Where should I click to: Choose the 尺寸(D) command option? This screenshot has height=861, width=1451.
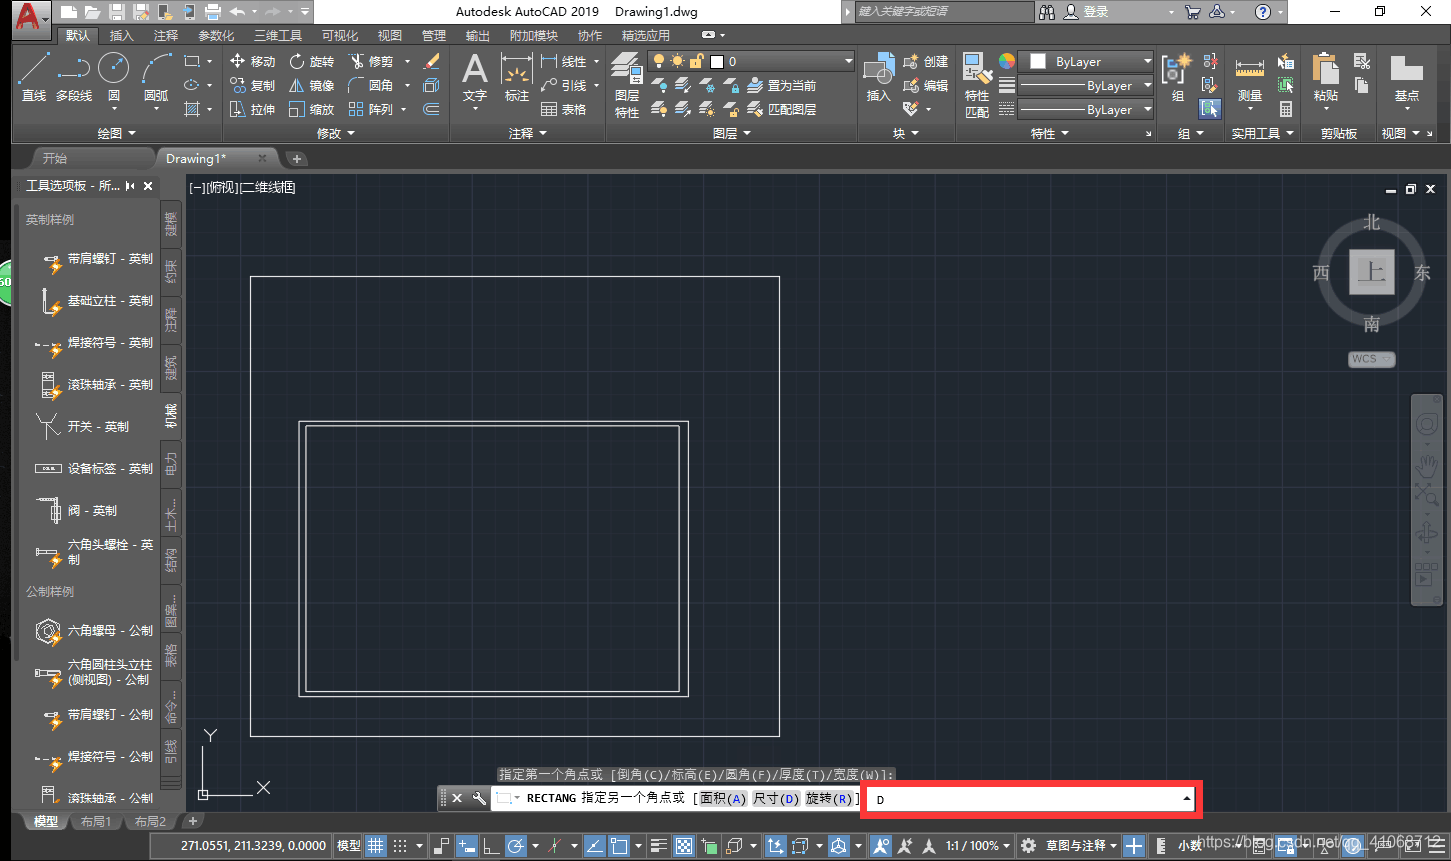tap(777, 798)
